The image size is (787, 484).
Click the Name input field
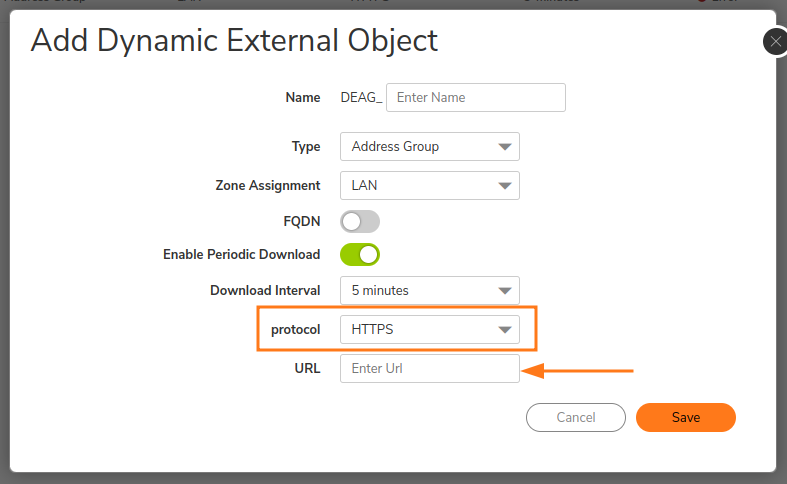pos(475,98)
